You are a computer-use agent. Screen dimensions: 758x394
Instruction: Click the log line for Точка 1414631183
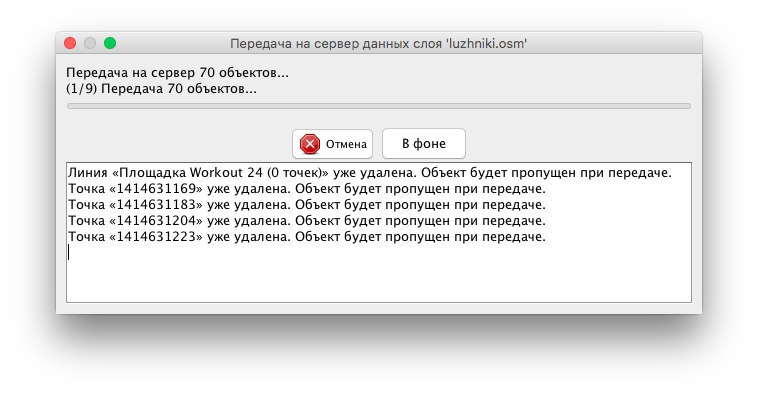pyautogui.click(x=306, y=204)
